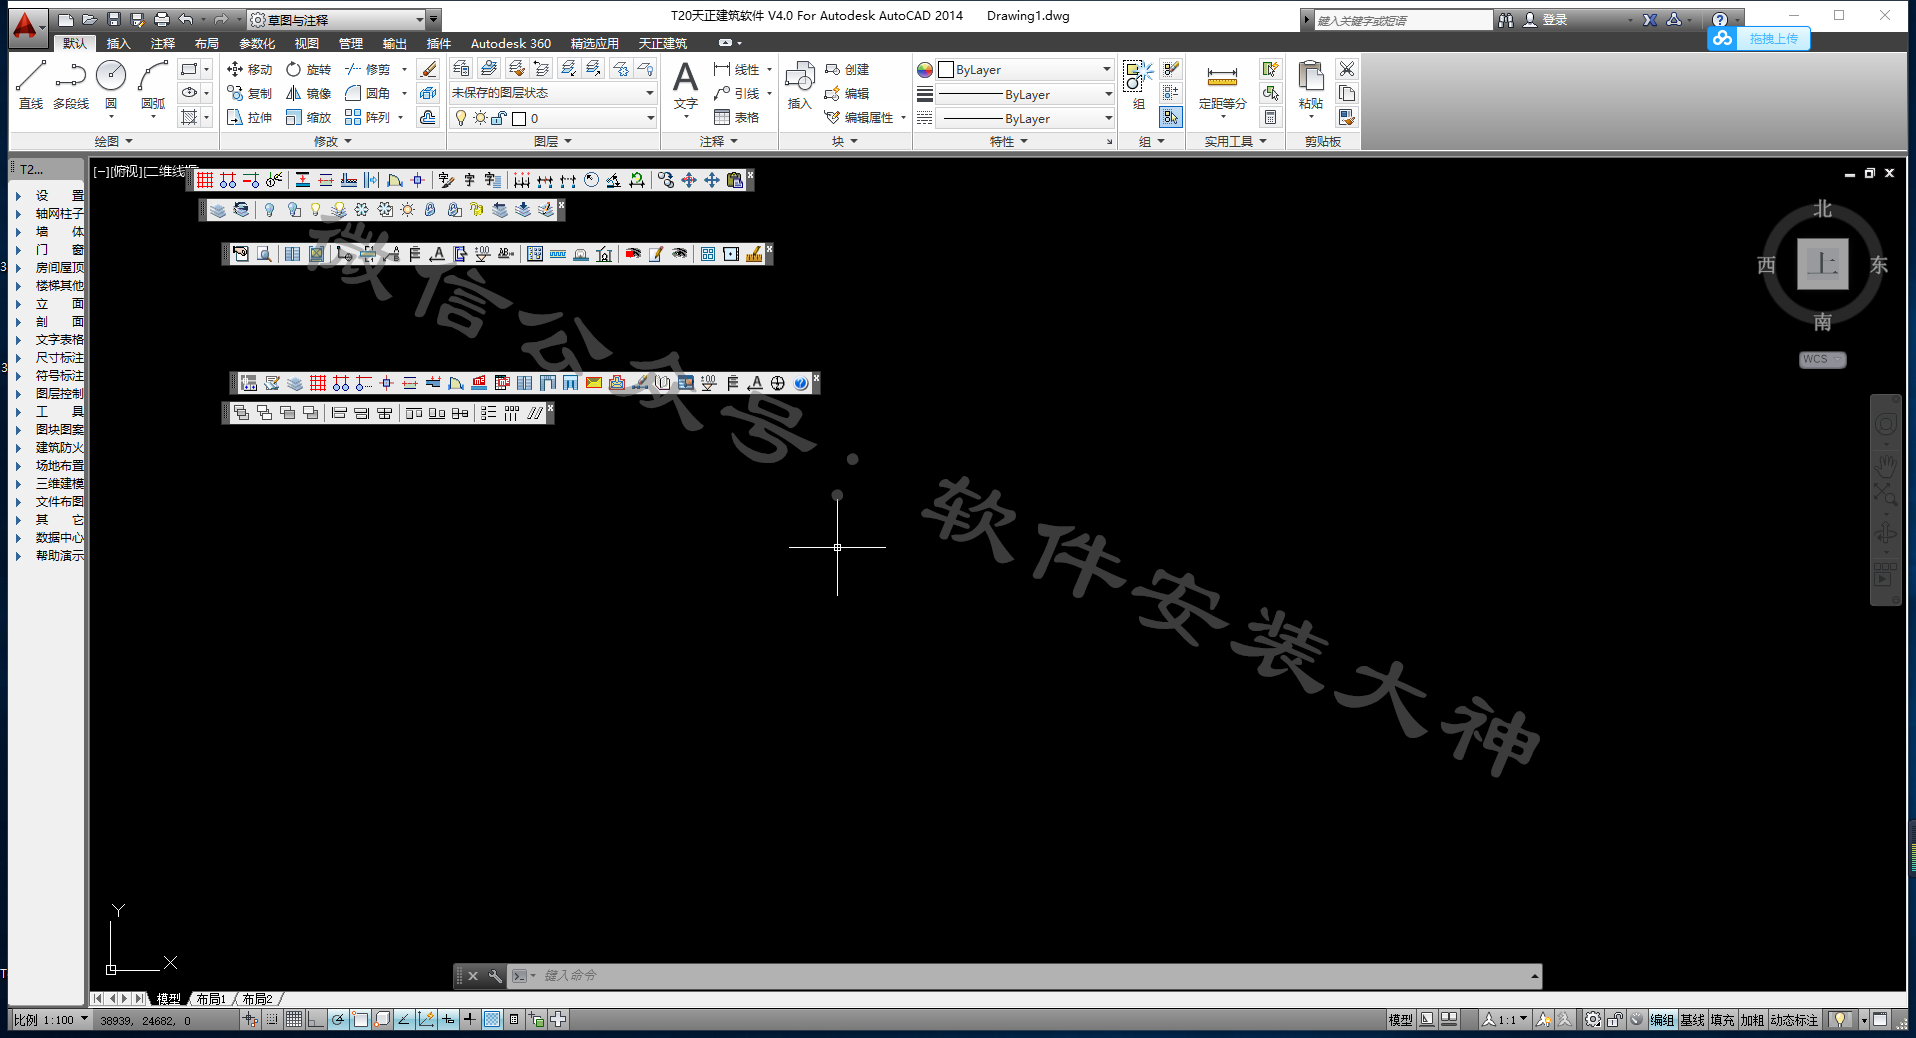Open the 文字 text tool
This screenshot has height=1038, width=1916.
point(685,84)
